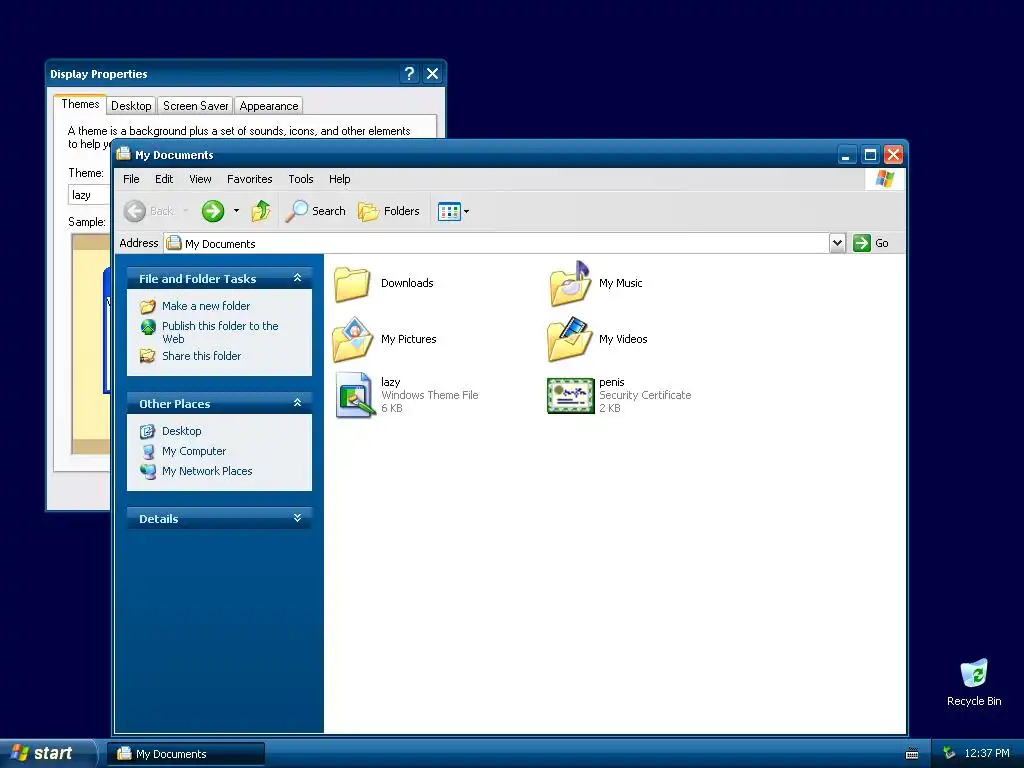Select the 'My Pictures' folder name
This screenshot has height=768, width=1024.
point(408,339)
